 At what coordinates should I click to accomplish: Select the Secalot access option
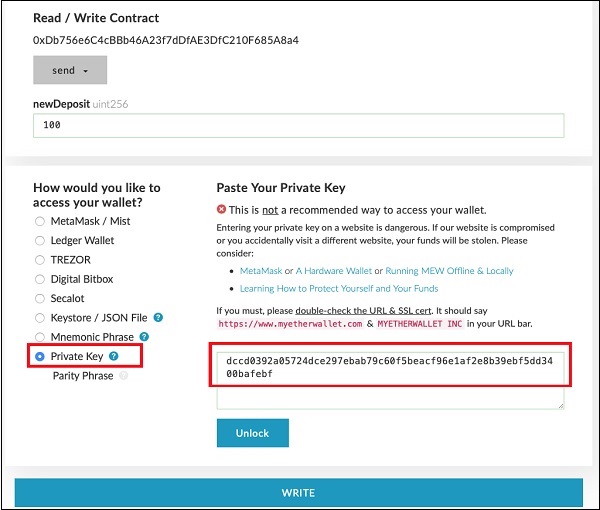(40, 298)
